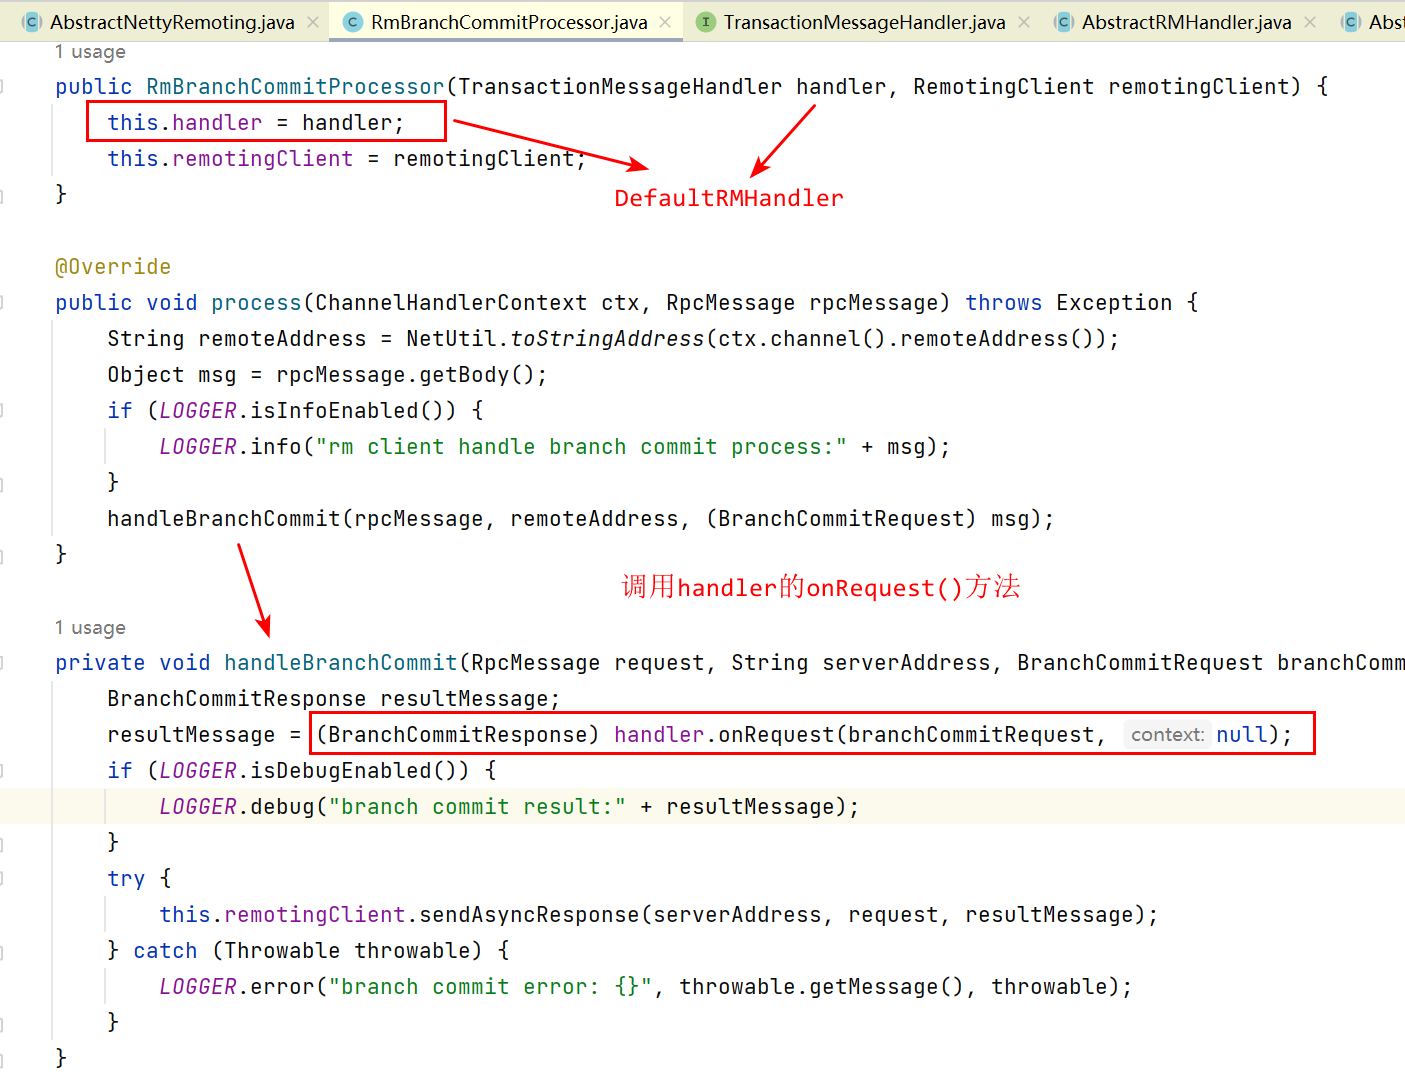The width and height of the screenshot is (1405, 1083).
Task: Switch to the AbstractNettyRemoting.java tab
Action: coord(172,22)
